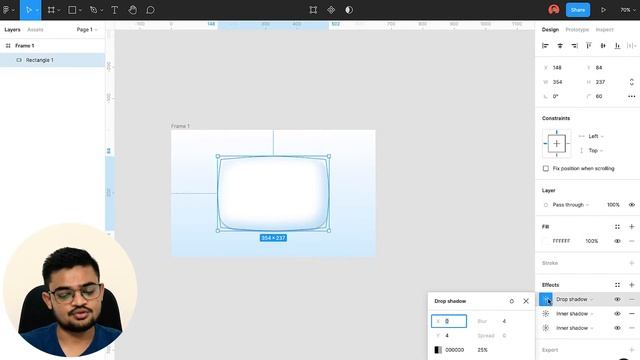Add a new effect
640x360 pixels.
tap(631, 285)
